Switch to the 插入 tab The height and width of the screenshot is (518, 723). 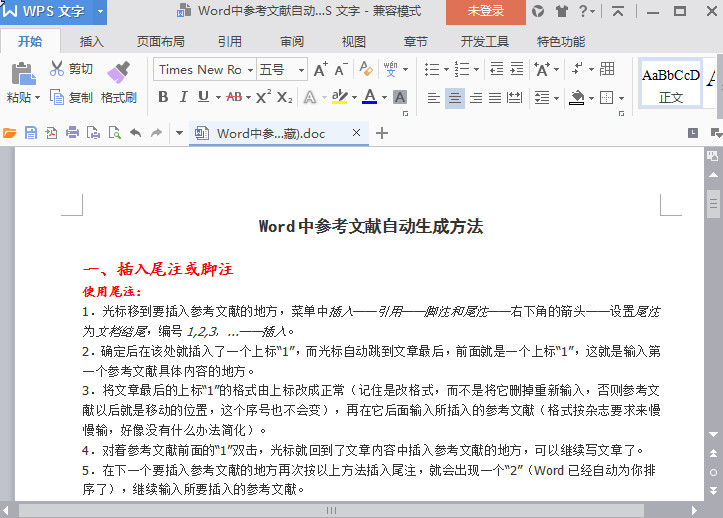[x=91, y=42]
